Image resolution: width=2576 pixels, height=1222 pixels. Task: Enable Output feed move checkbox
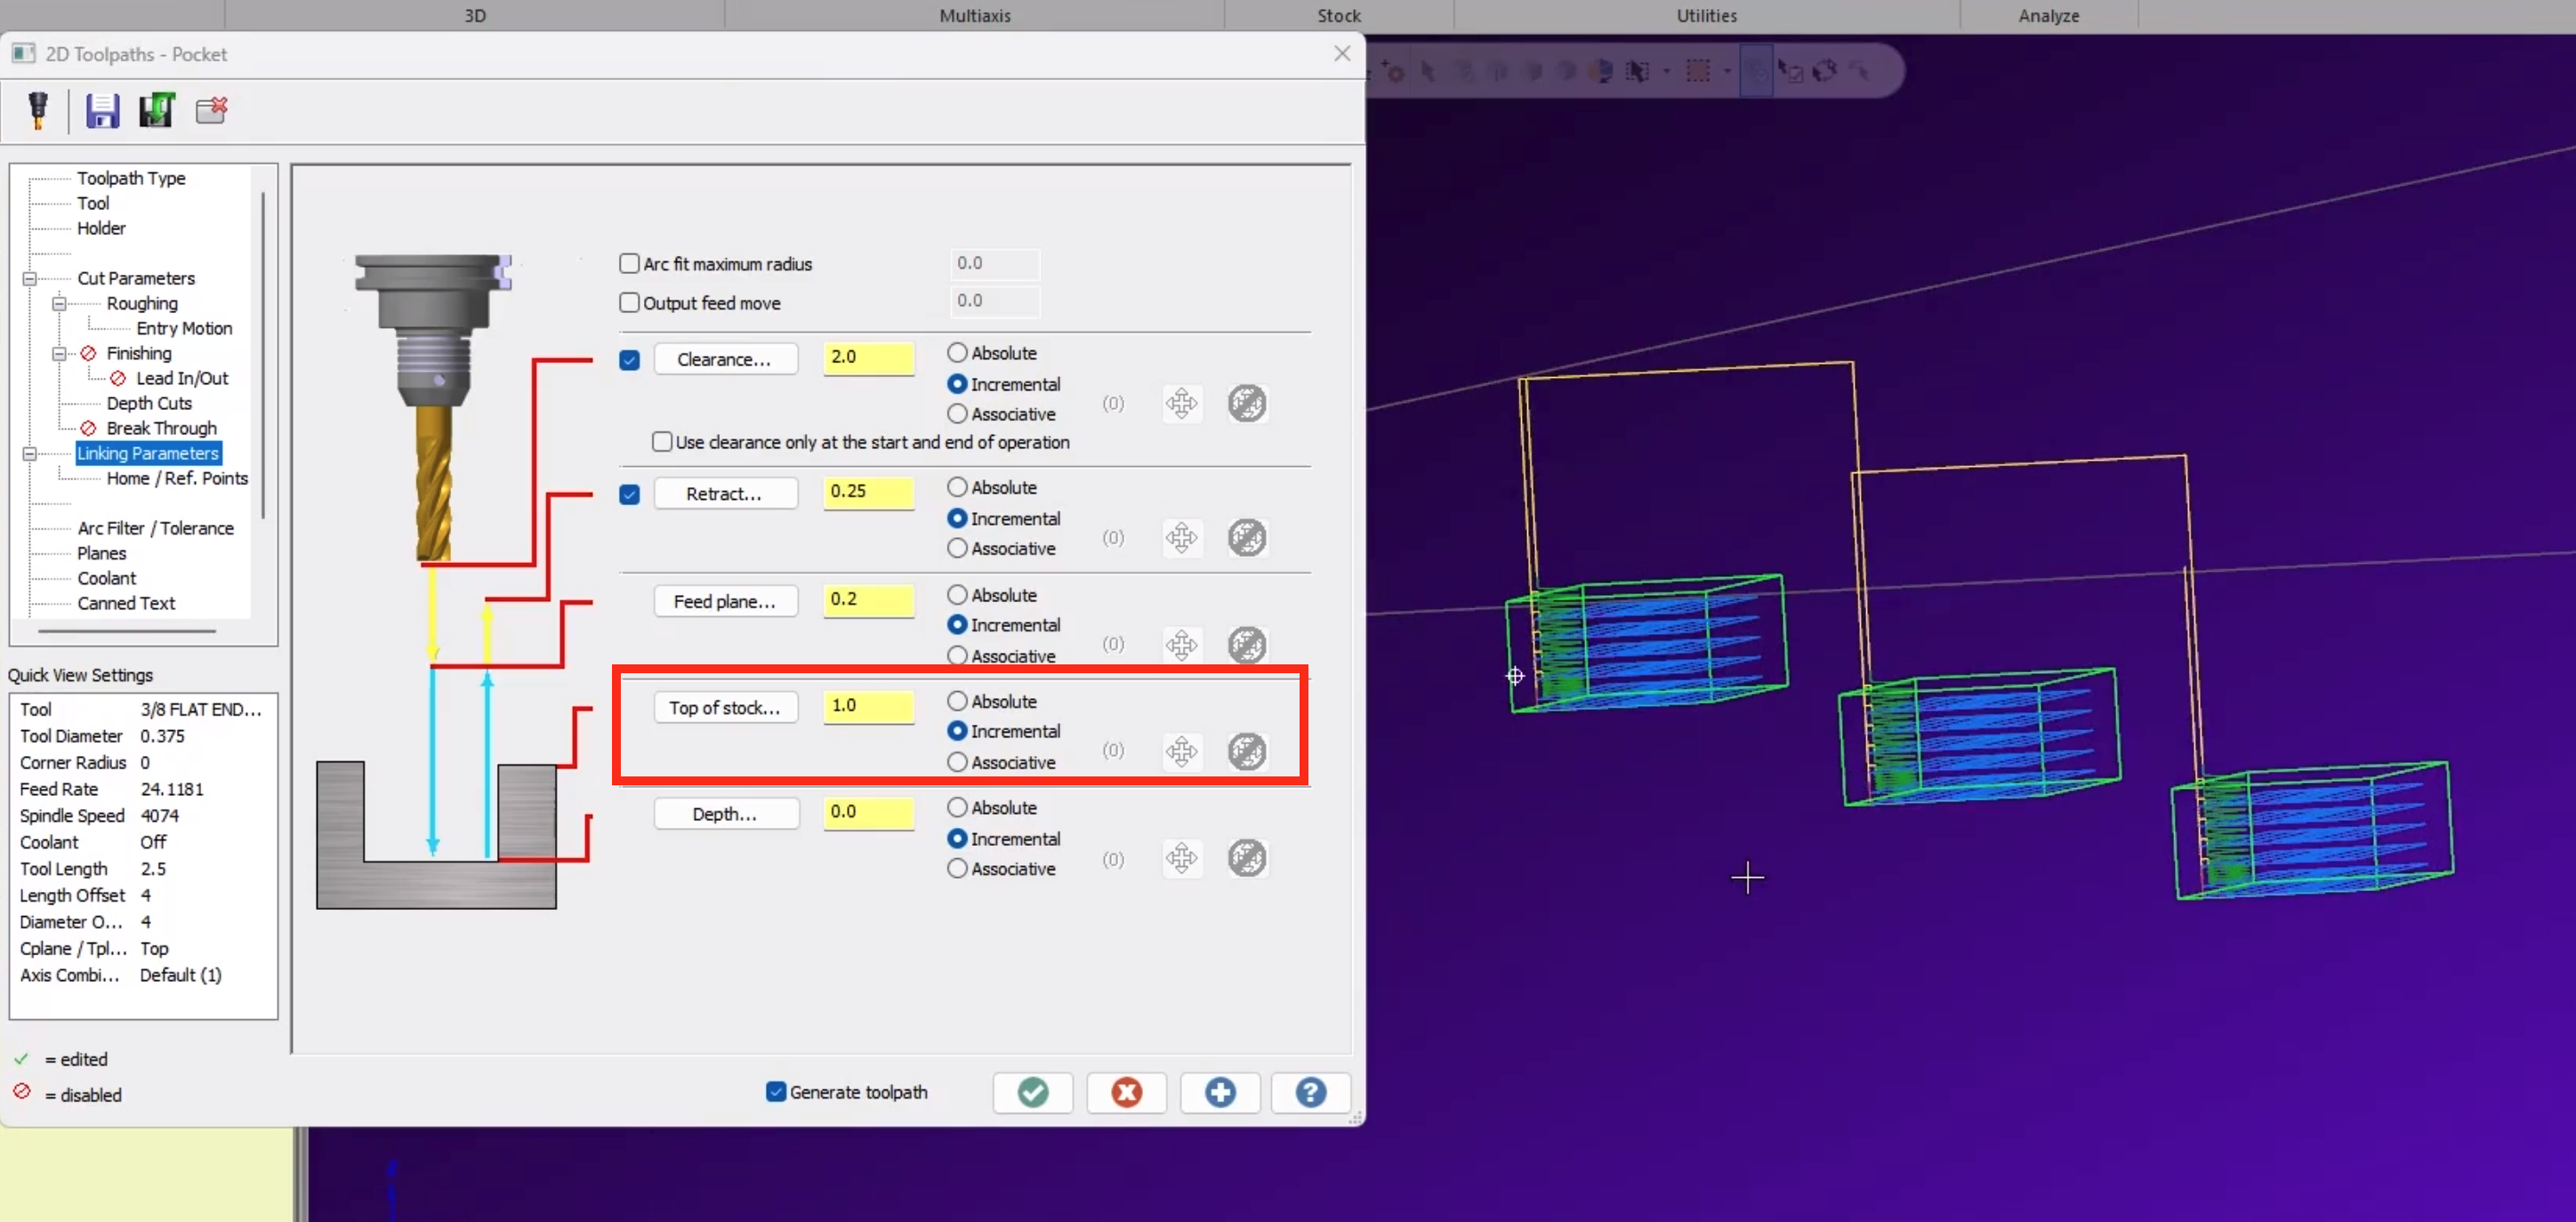(629, 302)
